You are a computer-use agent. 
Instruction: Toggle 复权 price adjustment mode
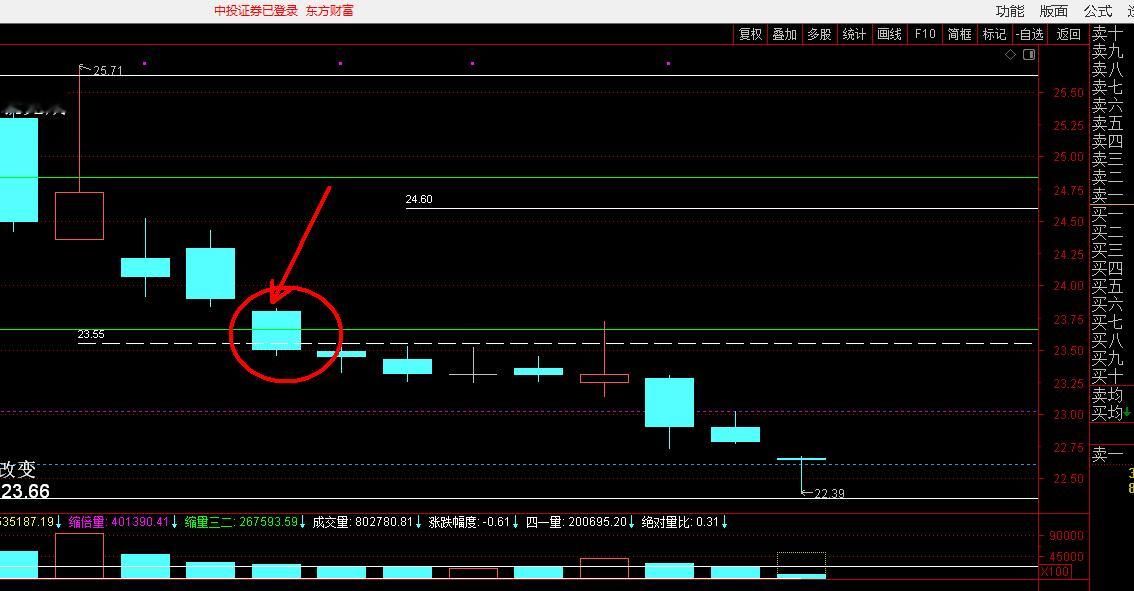click(750, 33)
